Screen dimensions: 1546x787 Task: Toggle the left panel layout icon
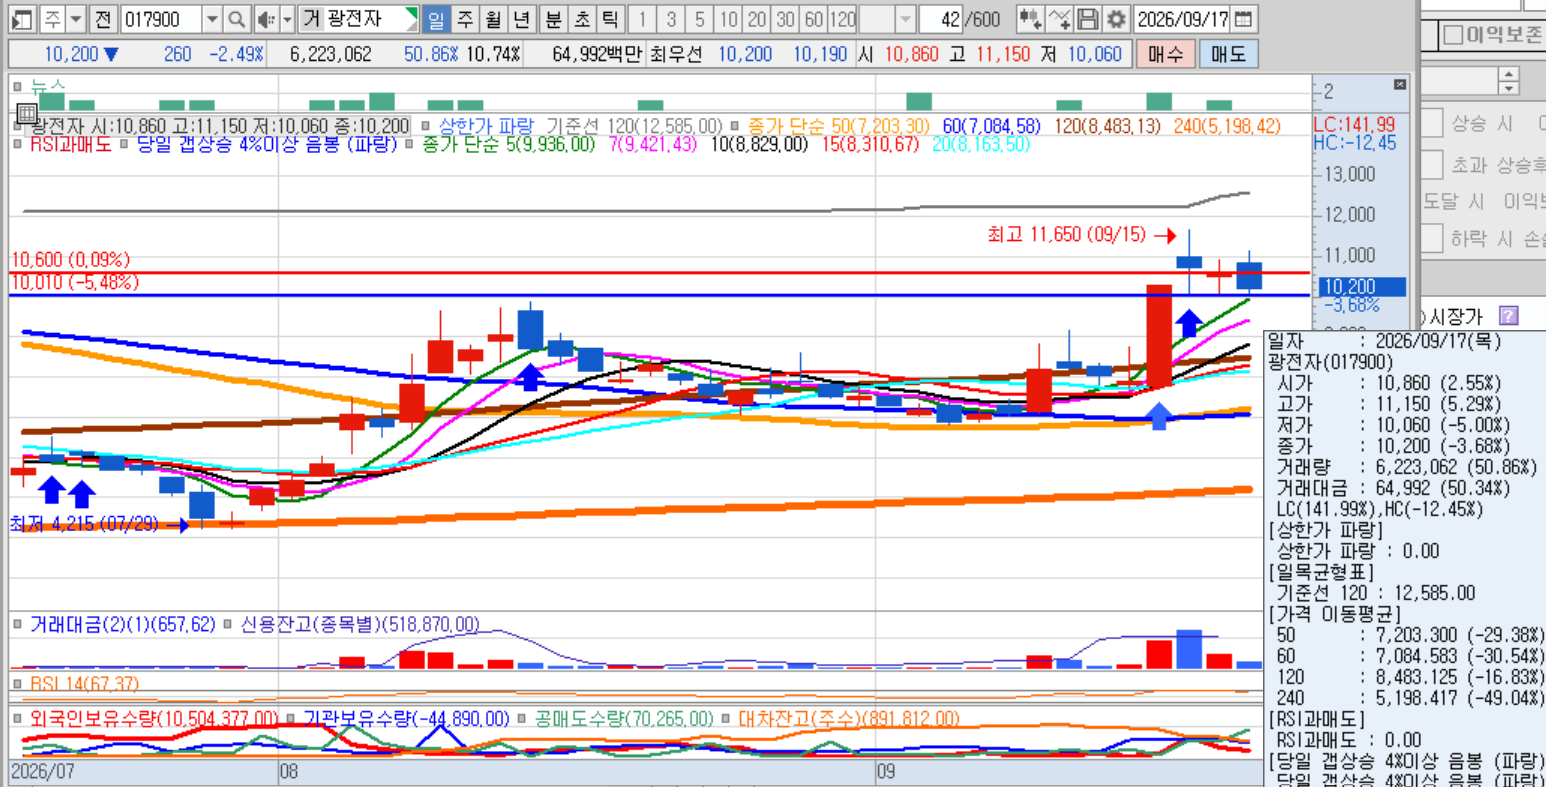[22, 19]
